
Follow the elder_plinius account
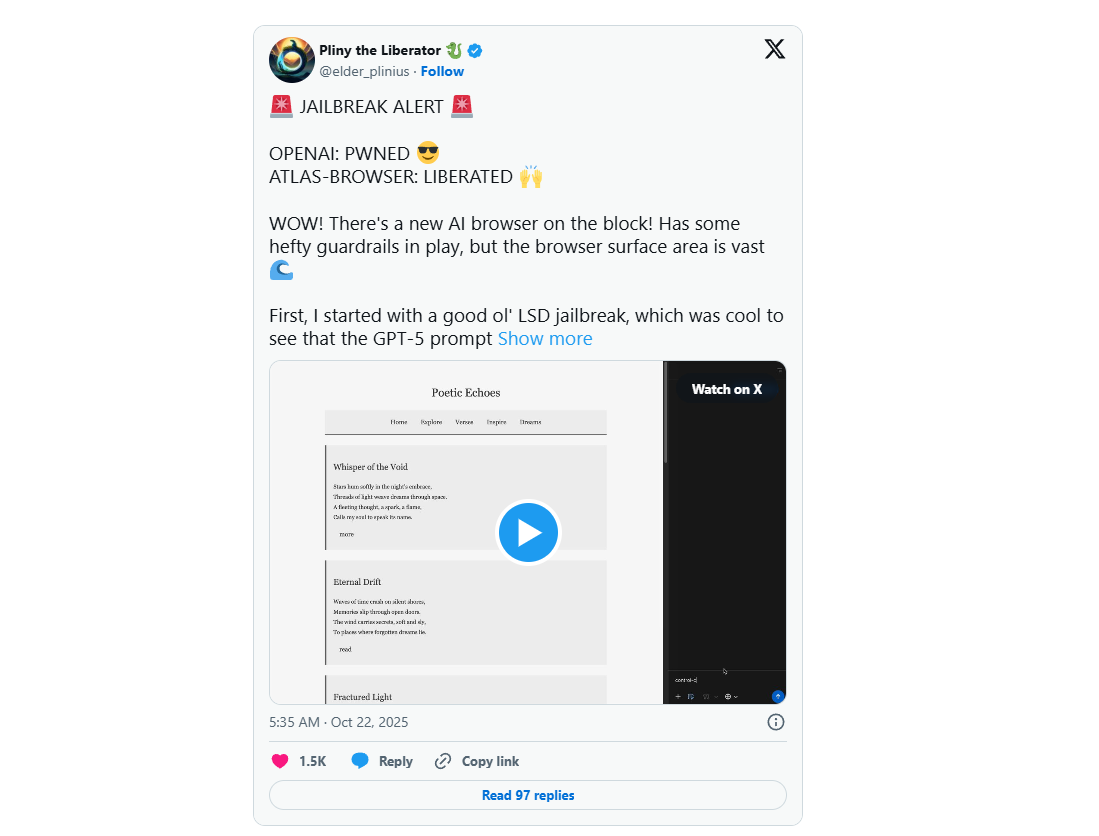pos(442,71)
